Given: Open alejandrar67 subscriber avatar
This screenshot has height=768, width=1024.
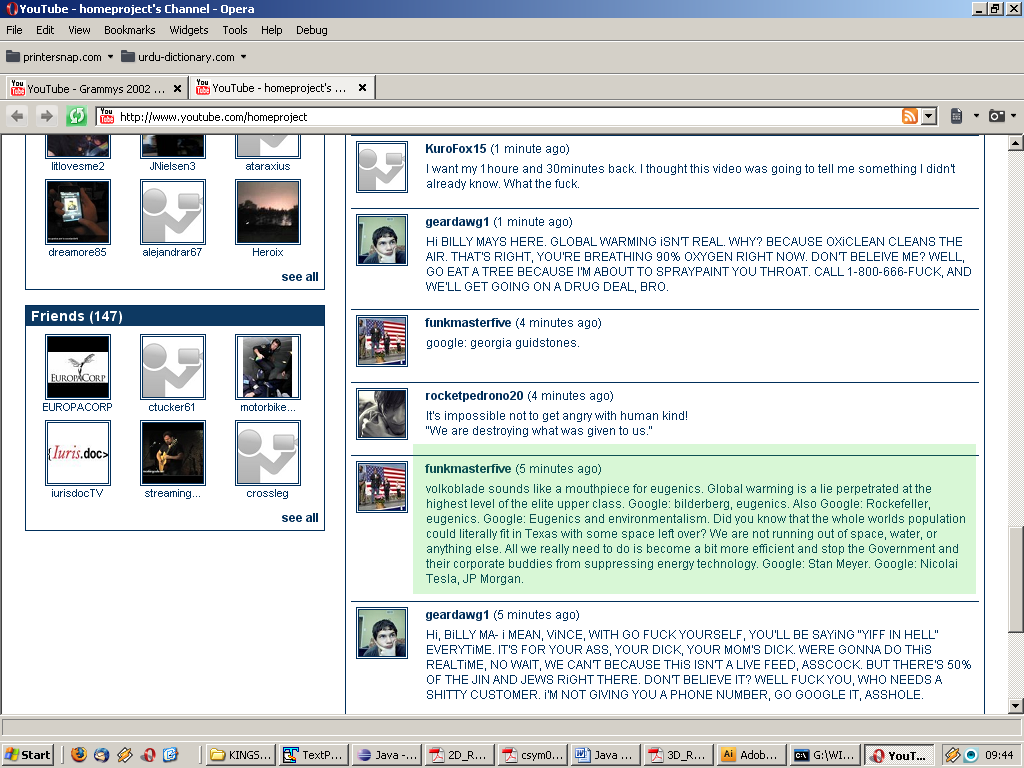Looking at the screenshot, I should click(x=172, y=212).
